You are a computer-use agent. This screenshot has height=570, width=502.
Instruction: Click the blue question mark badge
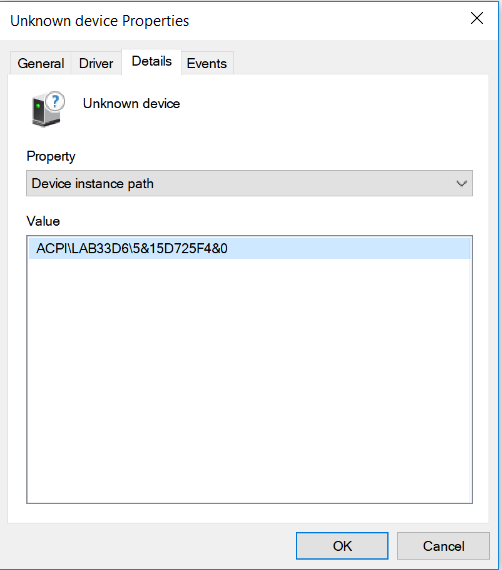tap(56, 101)
